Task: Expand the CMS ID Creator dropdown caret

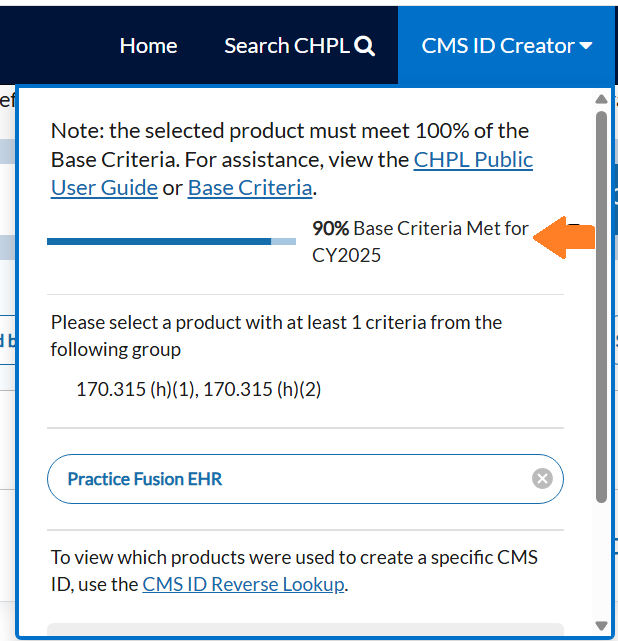Action: [586, 46]
